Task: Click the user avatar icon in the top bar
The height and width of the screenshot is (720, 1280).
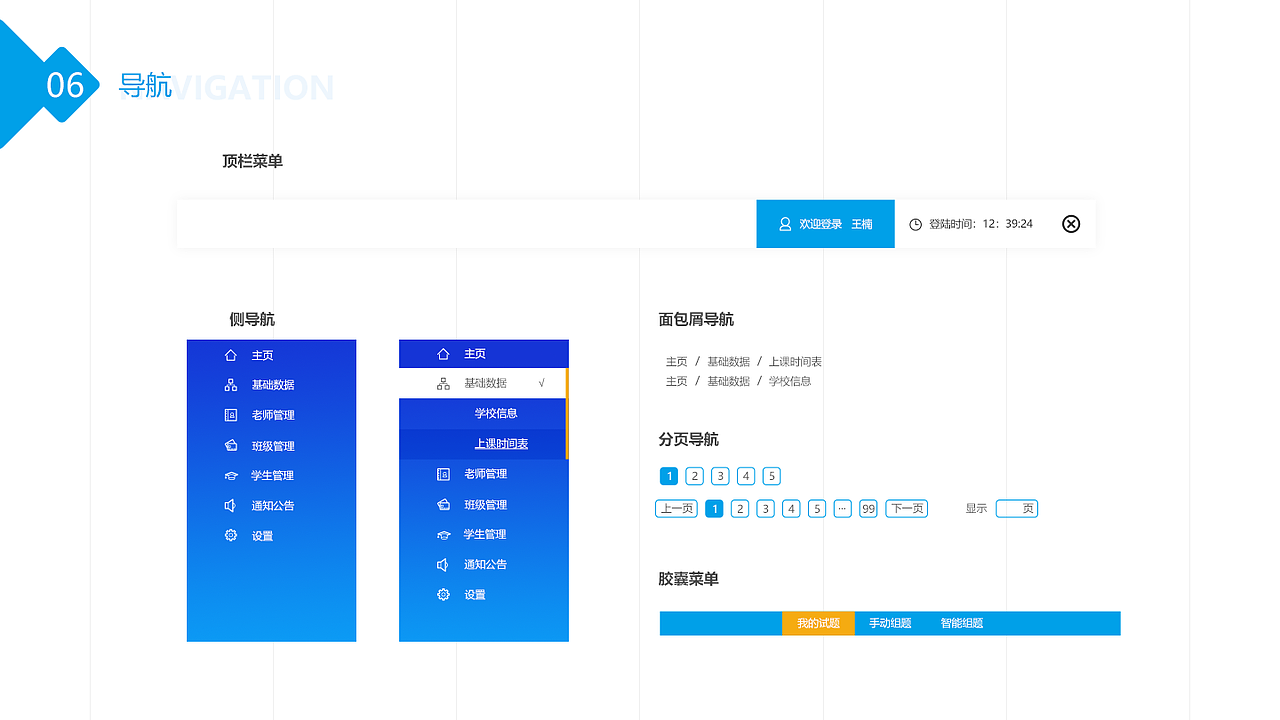Action: 785,224
